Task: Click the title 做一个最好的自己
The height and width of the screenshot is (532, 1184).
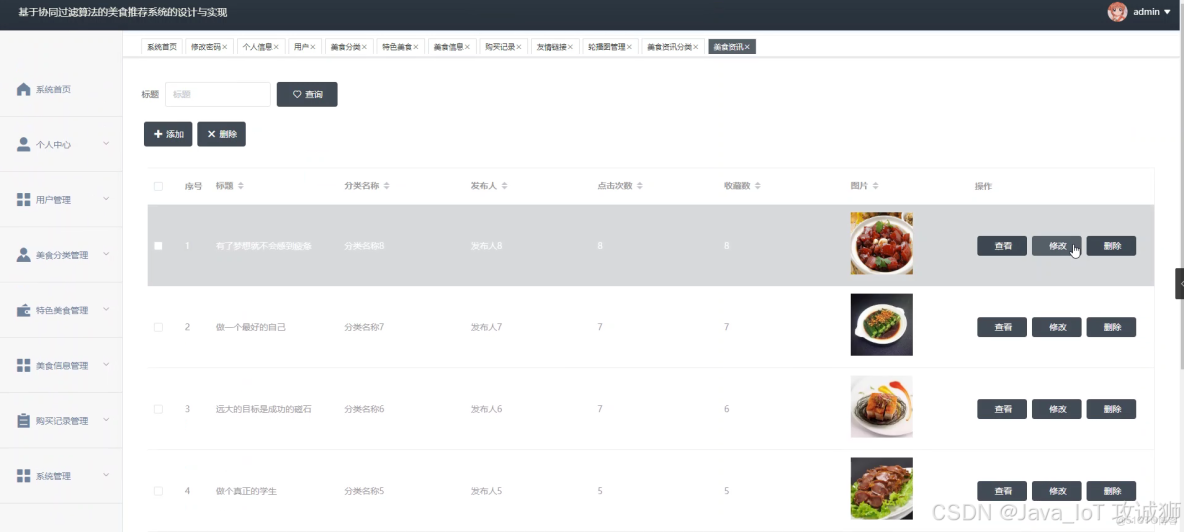Action: (251, 327)
